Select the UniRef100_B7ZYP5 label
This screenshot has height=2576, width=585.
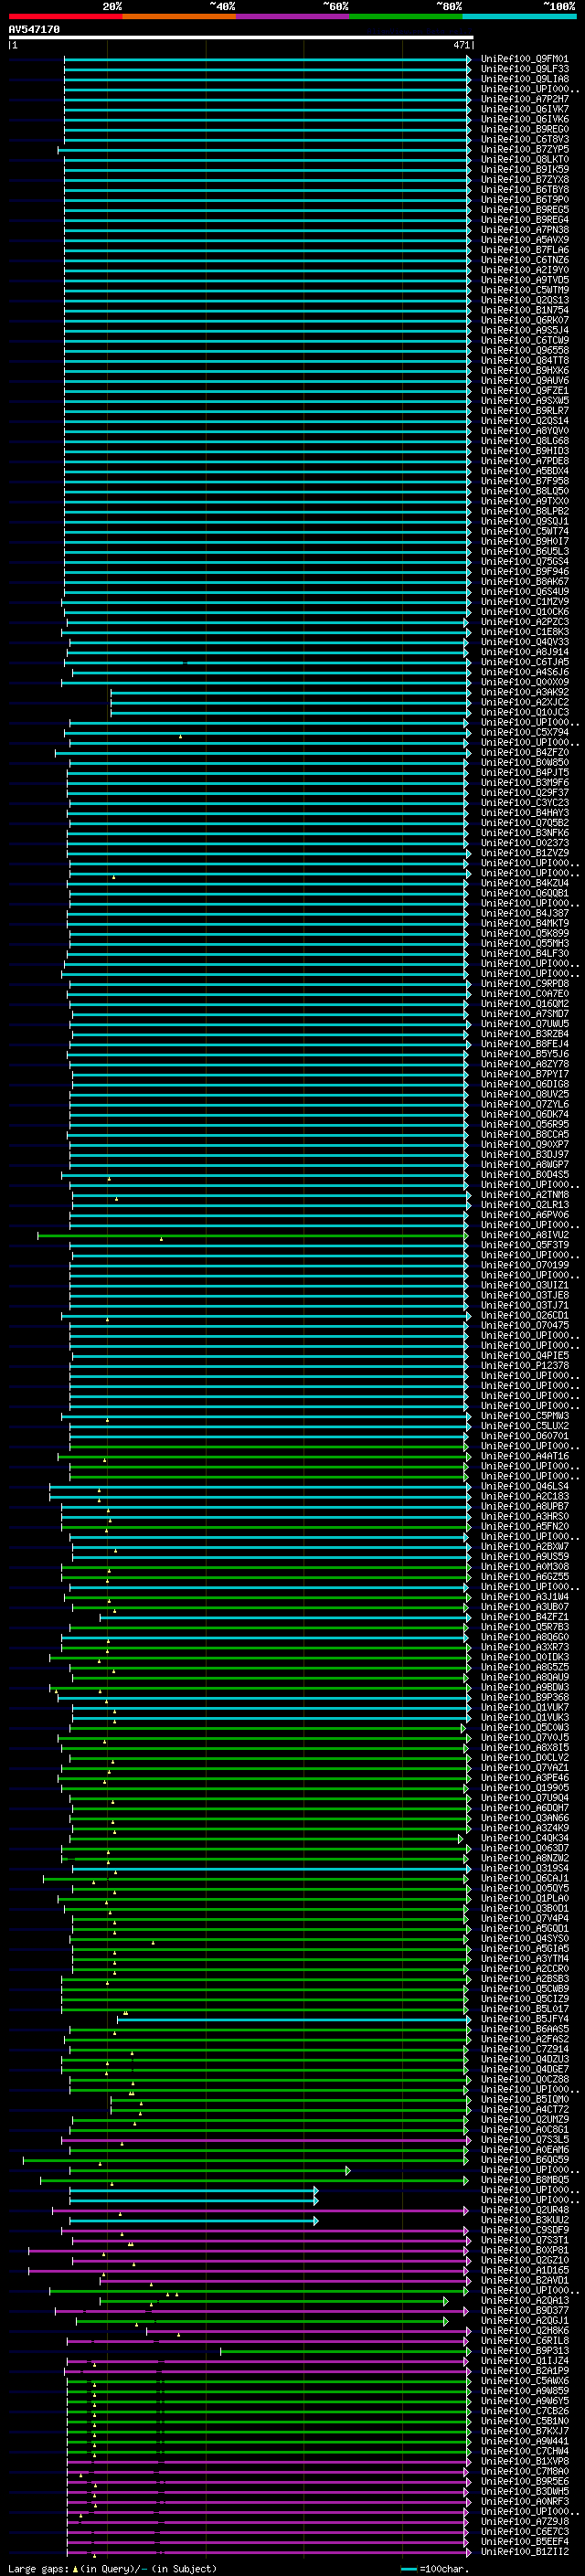click(524, 149)
